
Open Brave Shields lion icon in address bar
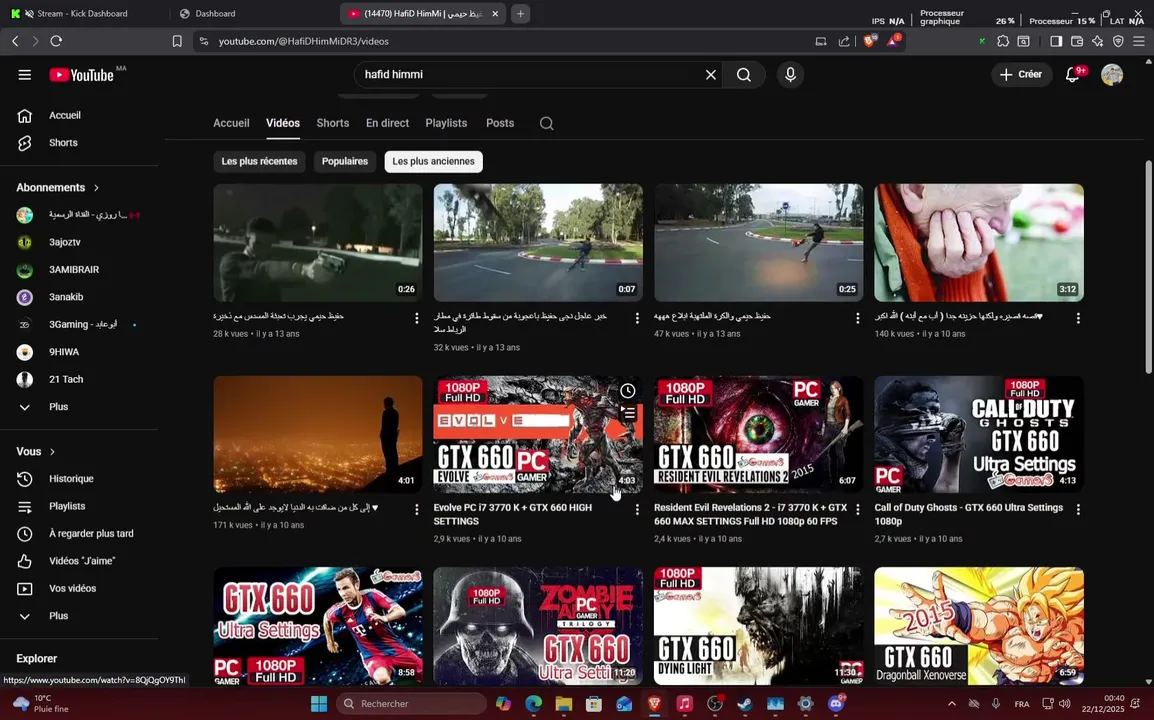coord(869,41)
